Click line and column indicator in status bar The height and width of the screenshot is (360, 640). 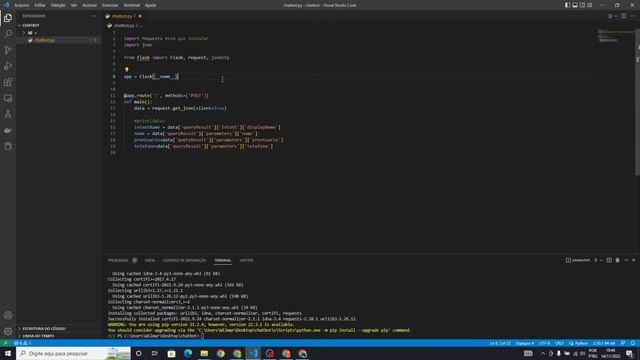point(500,343)
